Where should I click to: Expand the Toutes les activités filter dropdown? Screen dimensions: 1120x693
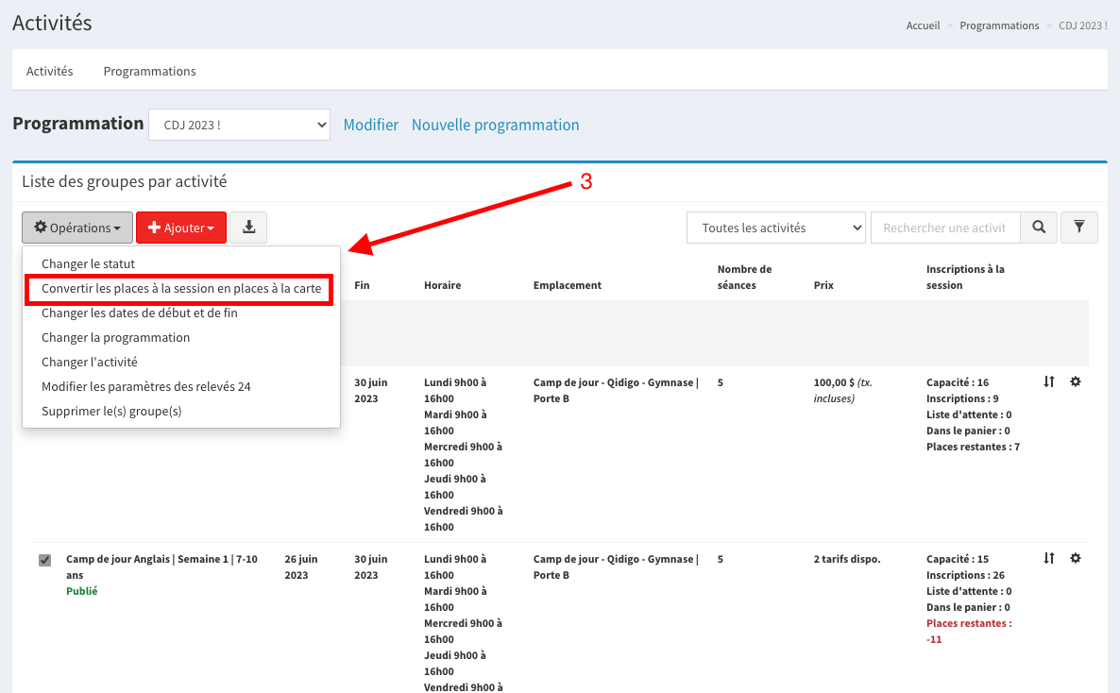[x=775, y=228]
